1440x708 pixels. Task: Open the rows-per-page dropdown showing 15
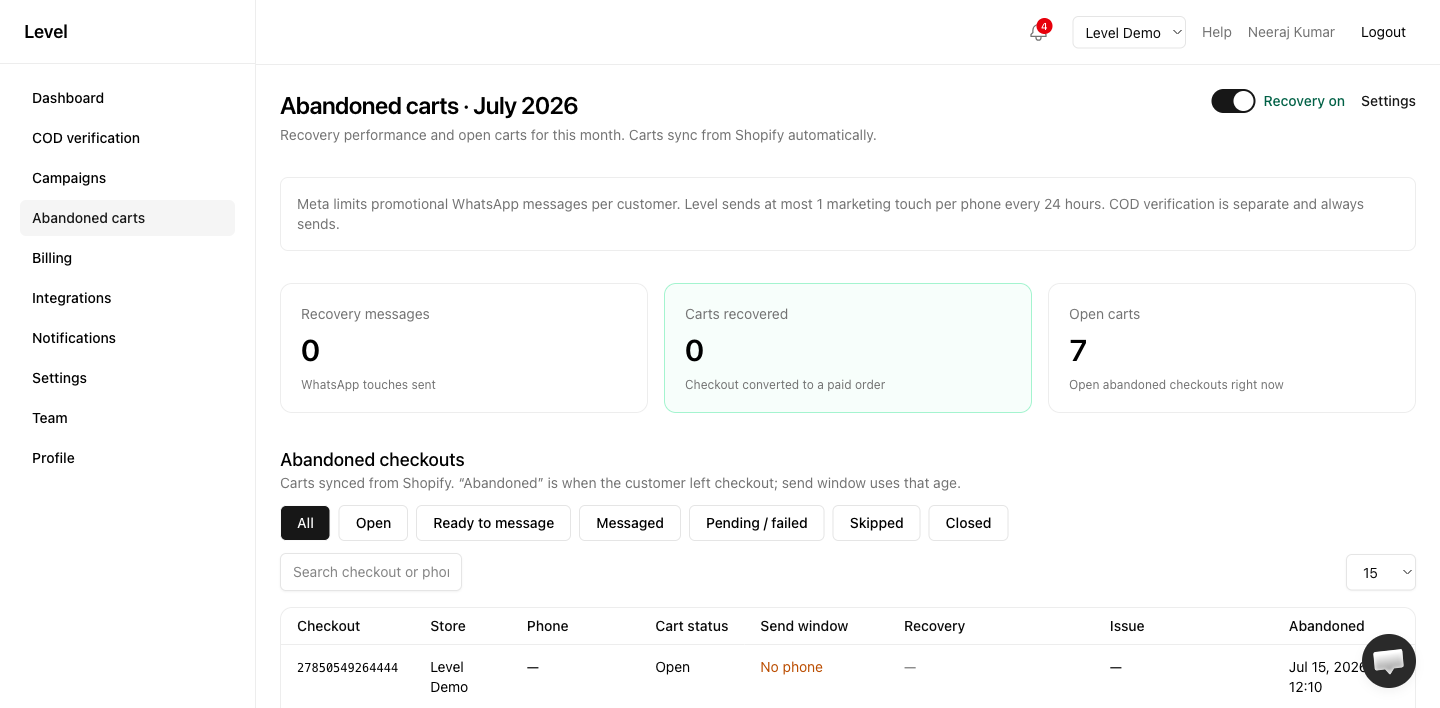point(1380,573)
